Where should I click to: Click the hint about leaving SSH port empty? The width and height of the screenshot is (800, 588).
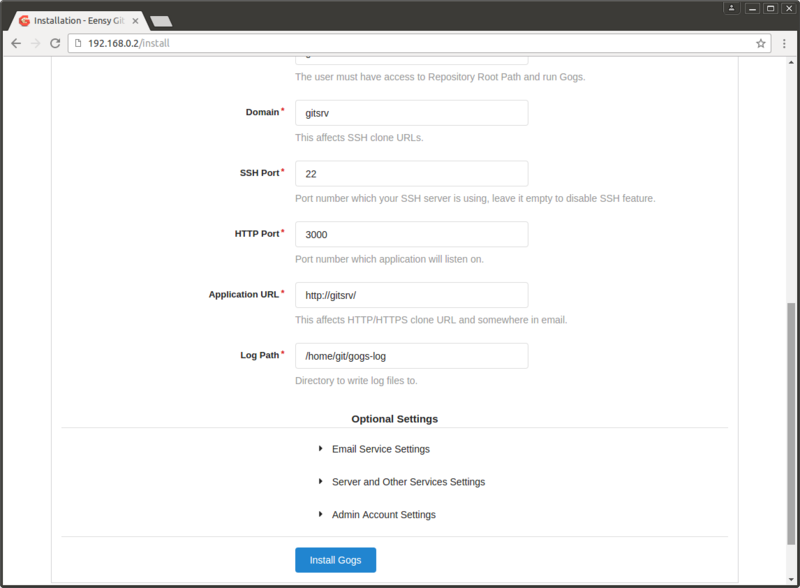475,199
